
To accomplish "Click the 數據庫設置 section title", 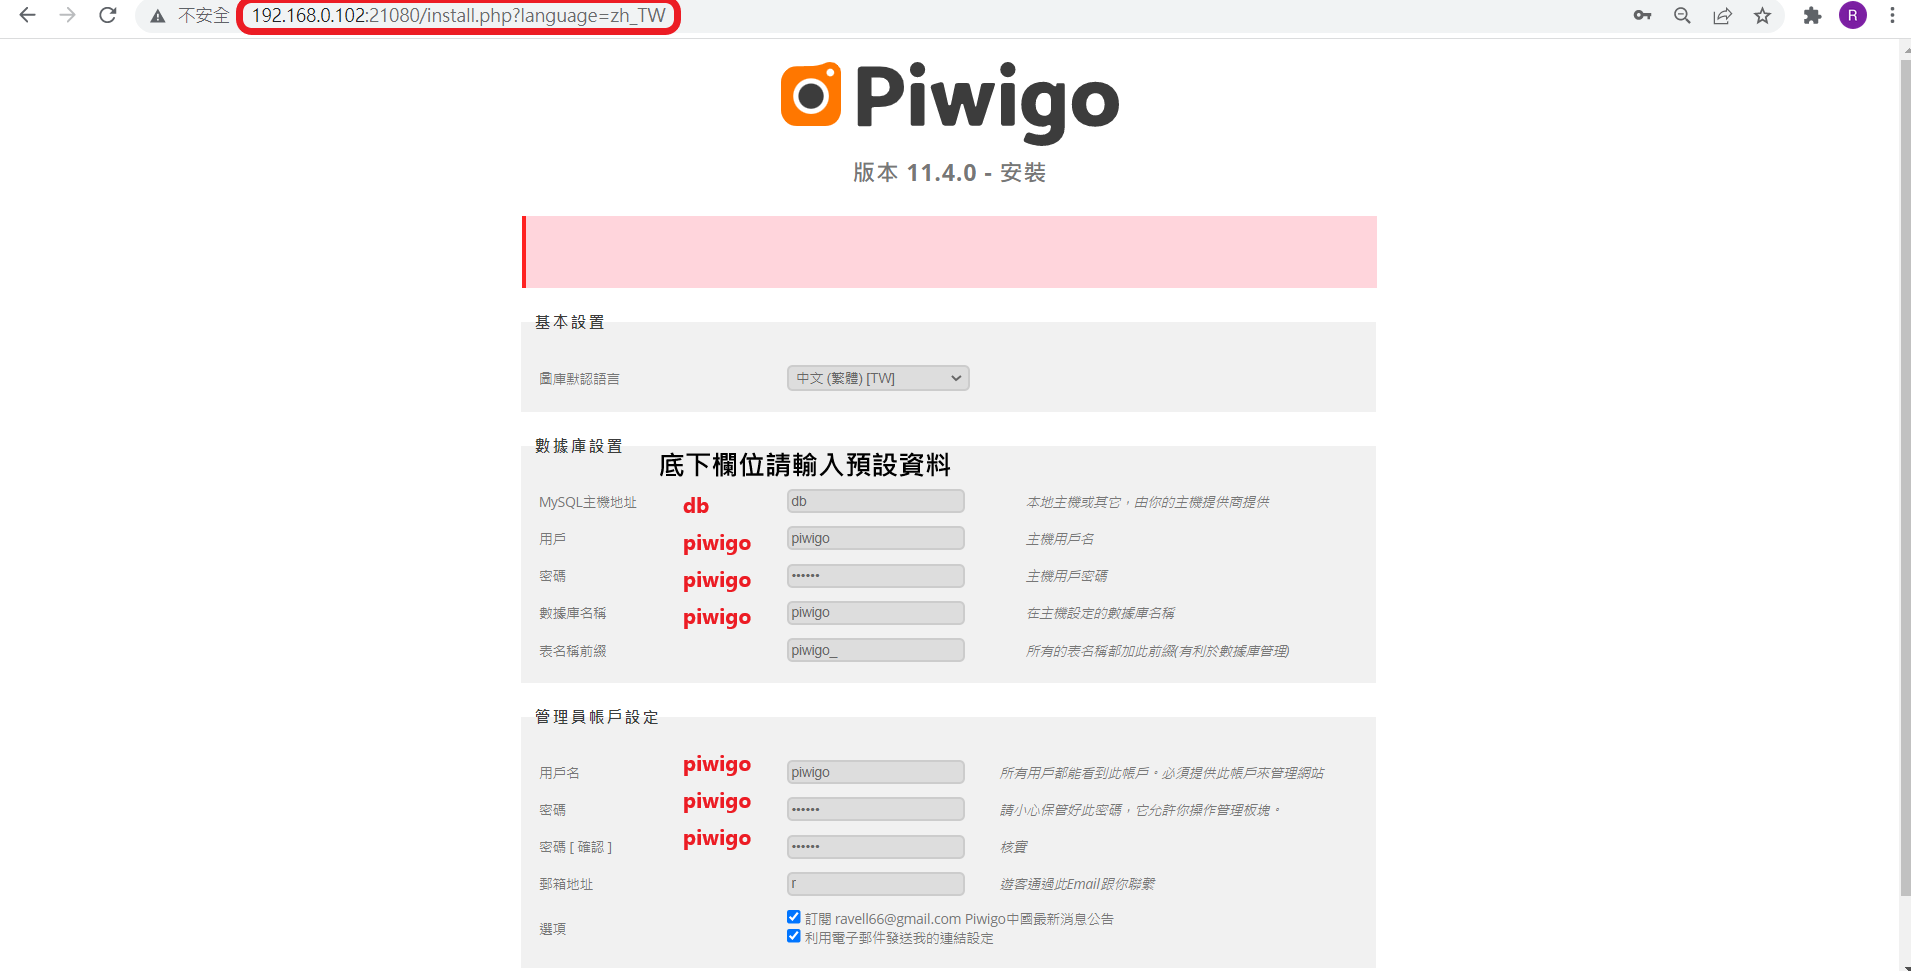I will (x=578, y=446).
